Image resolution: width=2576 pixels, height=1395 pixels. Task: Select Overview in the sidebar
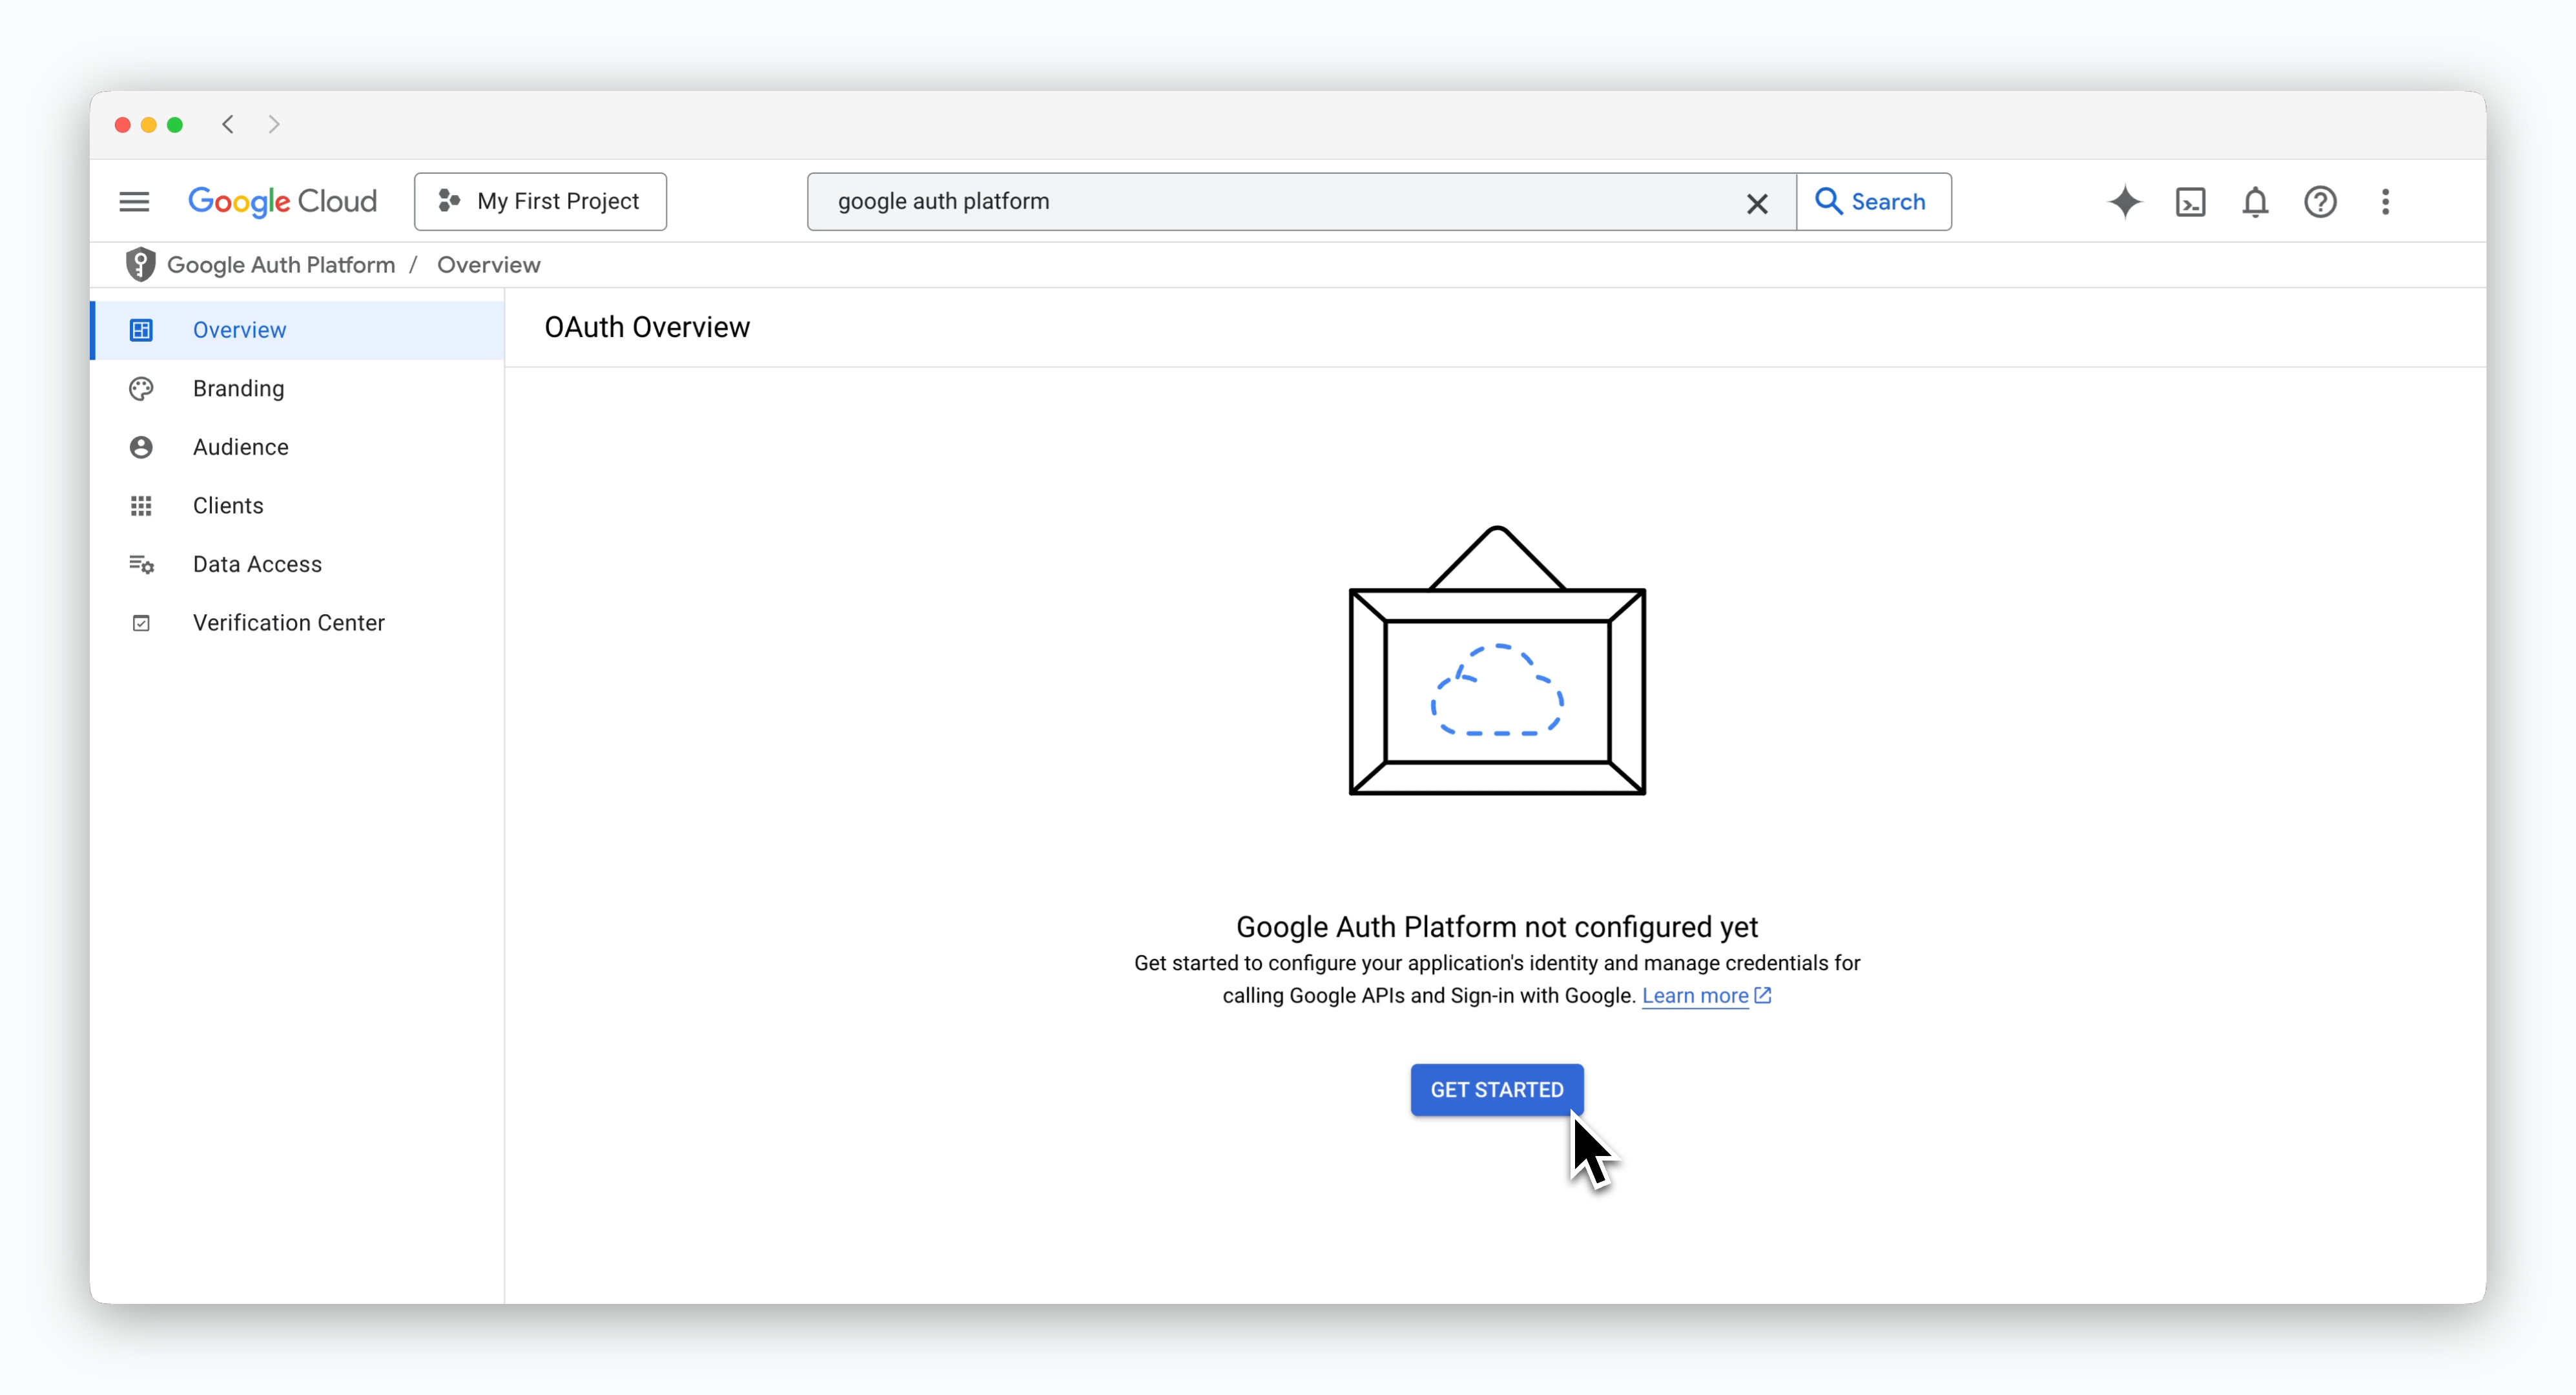tap(298, 330)
